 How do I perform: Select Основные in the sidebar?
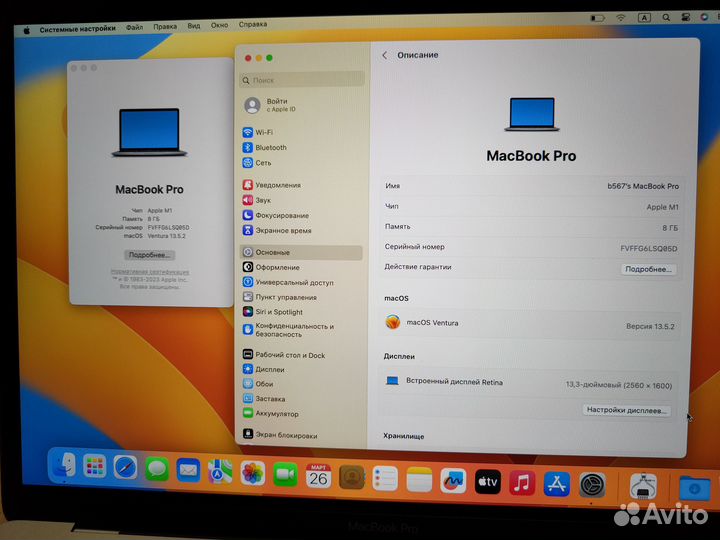coord(301,252)
